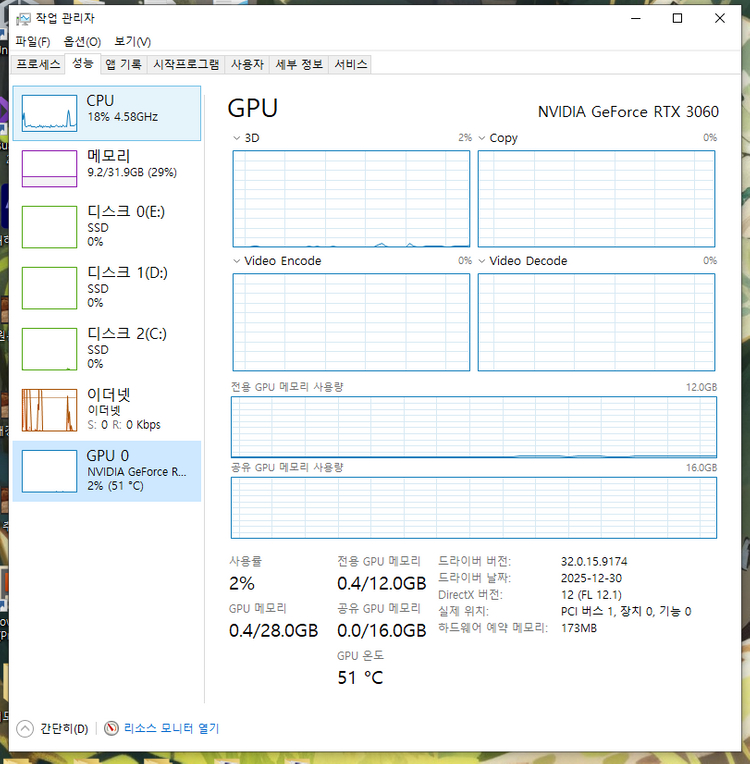Image resolution: width=750 pixels, height=764 pixels.
Task: Click the NVIDIA GeForce RTX 3060 title
Action: 628,112
